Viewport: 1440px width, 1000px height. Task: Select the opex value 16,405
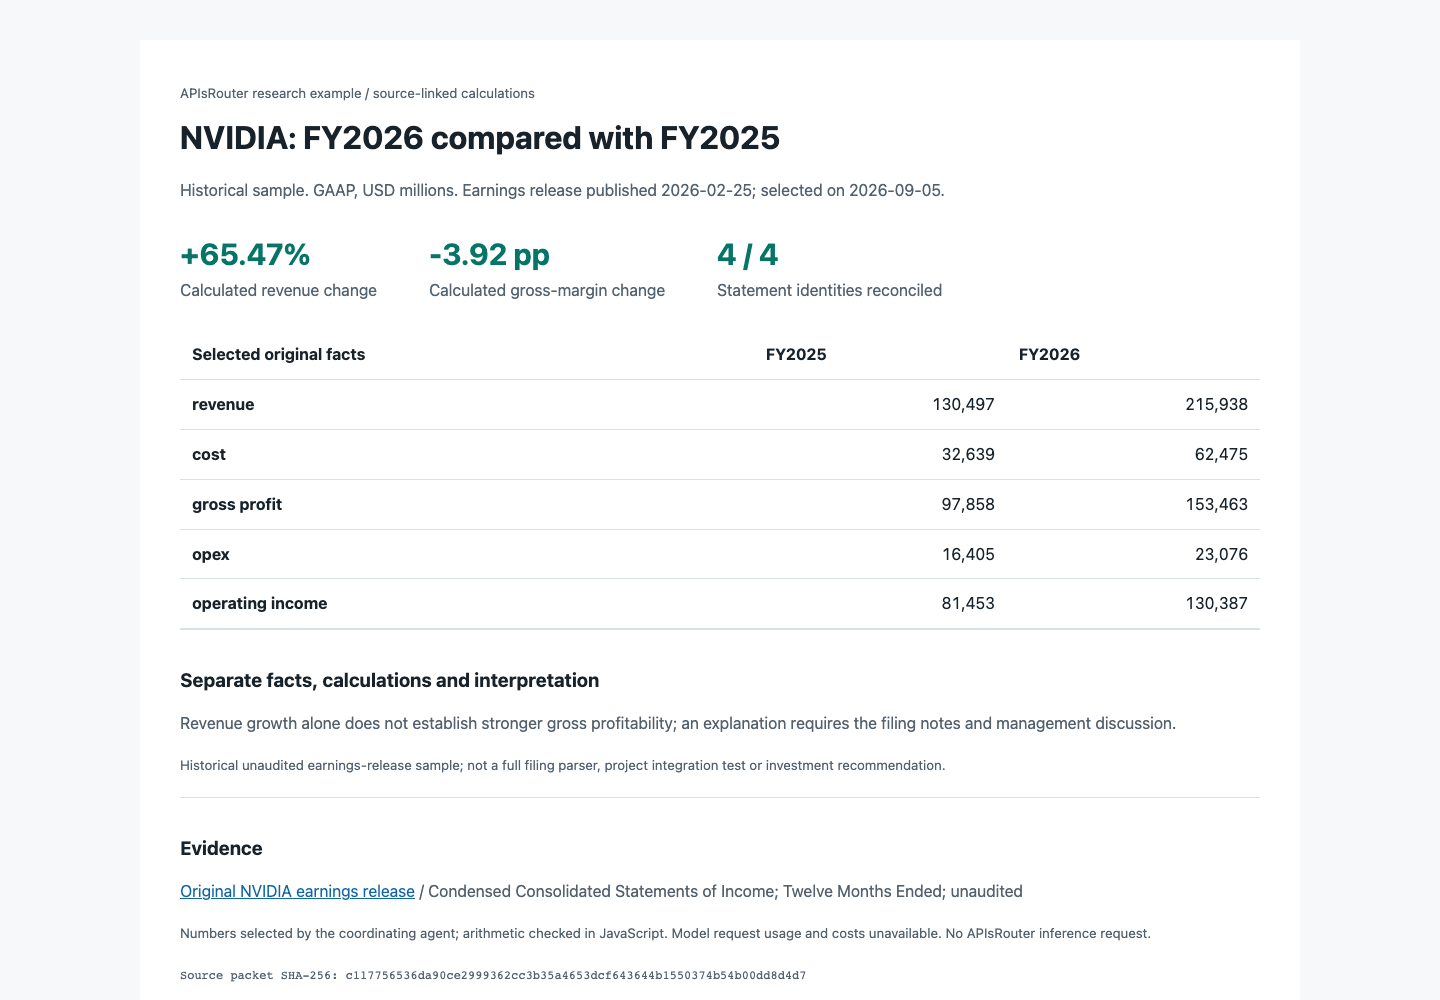pyautogui.click(x=968, y=554)
